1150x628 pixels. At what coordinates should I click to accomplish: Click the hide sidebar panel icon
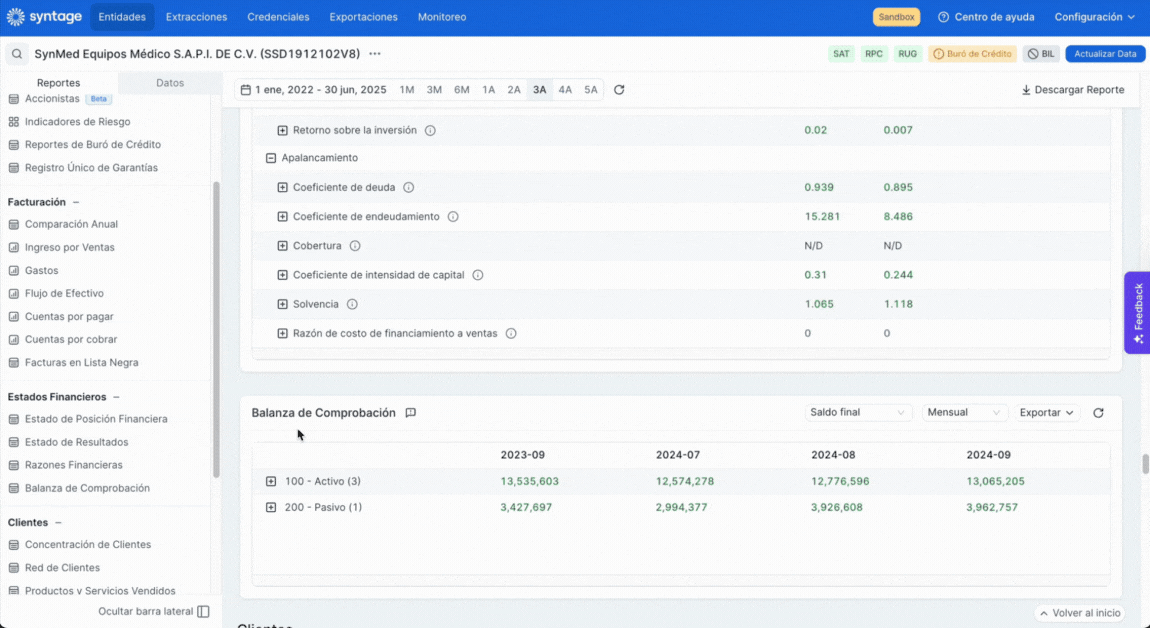point(204,612)
